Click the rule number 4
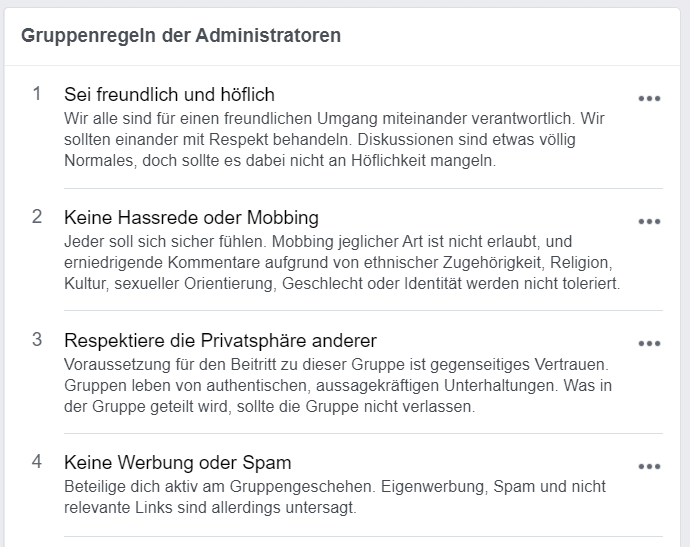The height and width of the screenshot is (547, 690). (37, 461)
